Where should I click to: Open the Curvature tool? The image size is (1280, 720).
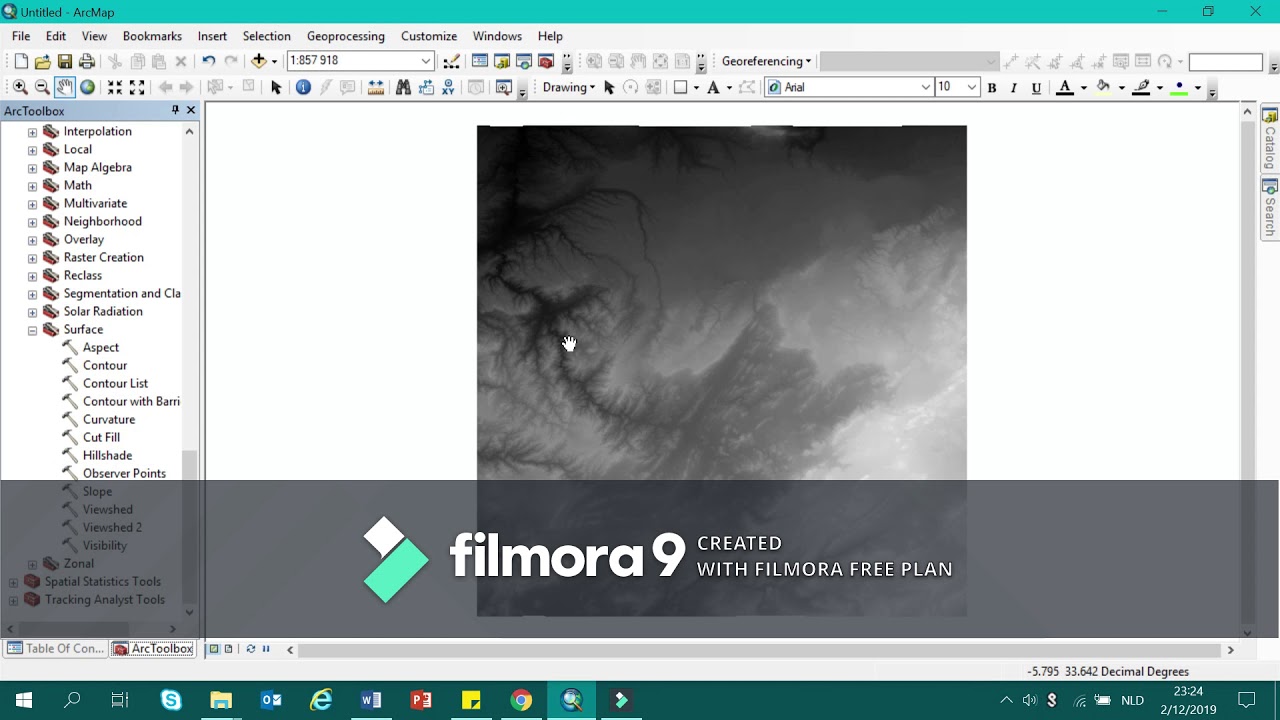pos(109,420)
